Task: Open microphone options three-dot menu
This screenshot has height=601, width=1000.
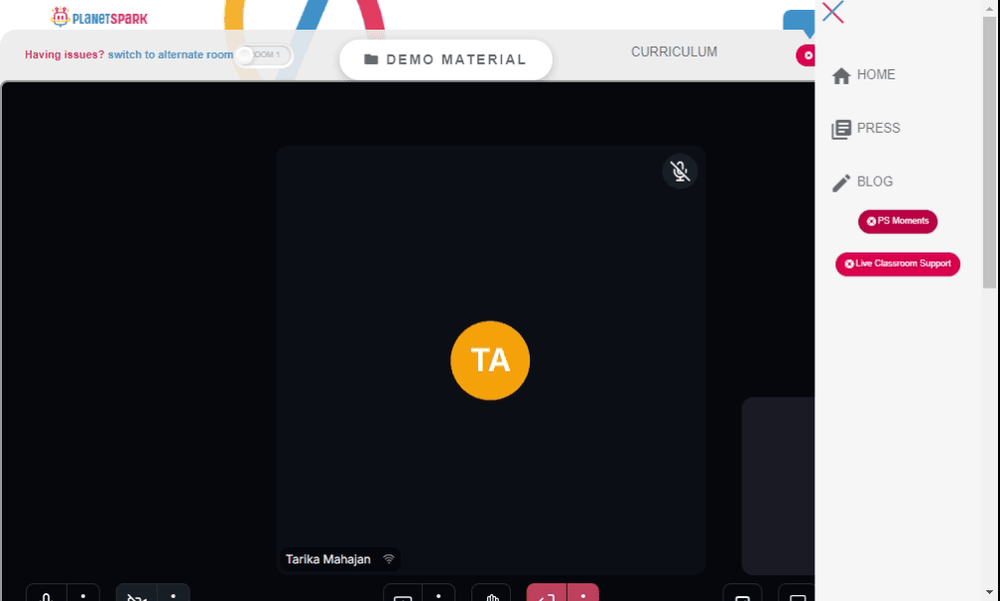Action: (x=83, y=595)
